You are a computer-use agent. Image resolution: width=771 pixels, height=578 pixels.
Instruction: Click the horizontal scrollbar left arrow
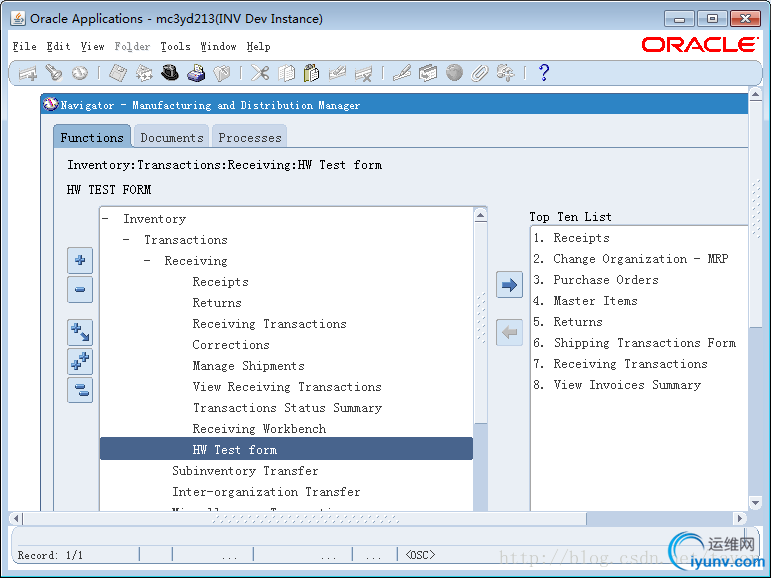click(x=16, y=518)
